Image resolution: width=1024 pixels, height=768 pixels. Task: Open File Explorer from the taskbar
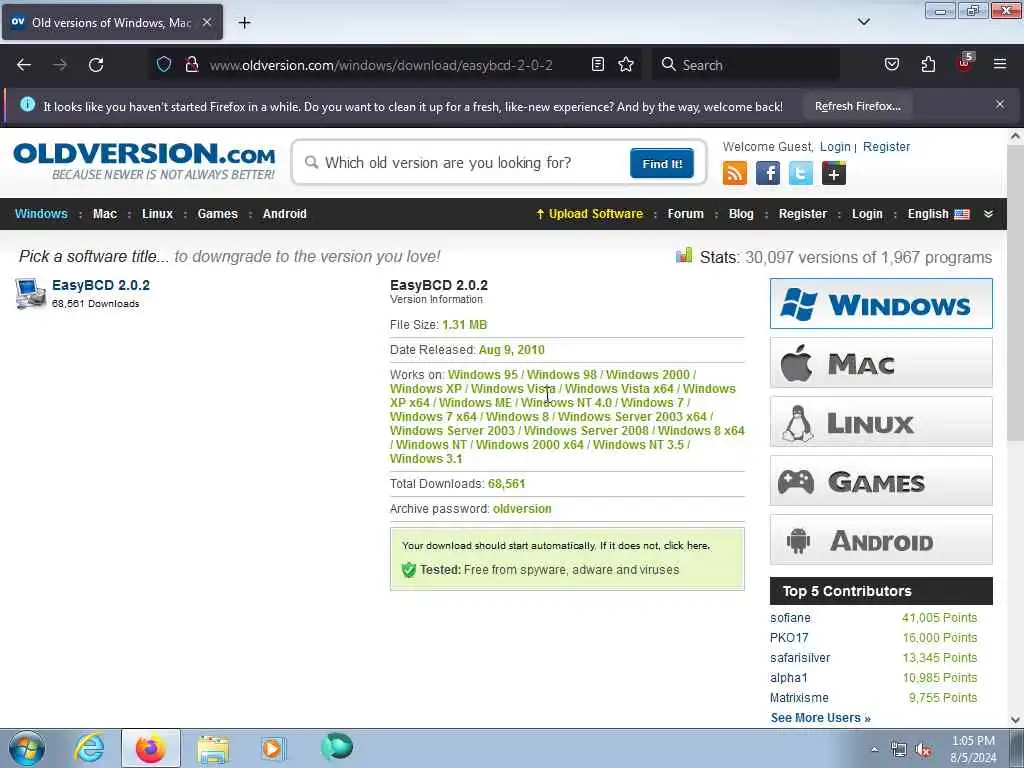213,748
